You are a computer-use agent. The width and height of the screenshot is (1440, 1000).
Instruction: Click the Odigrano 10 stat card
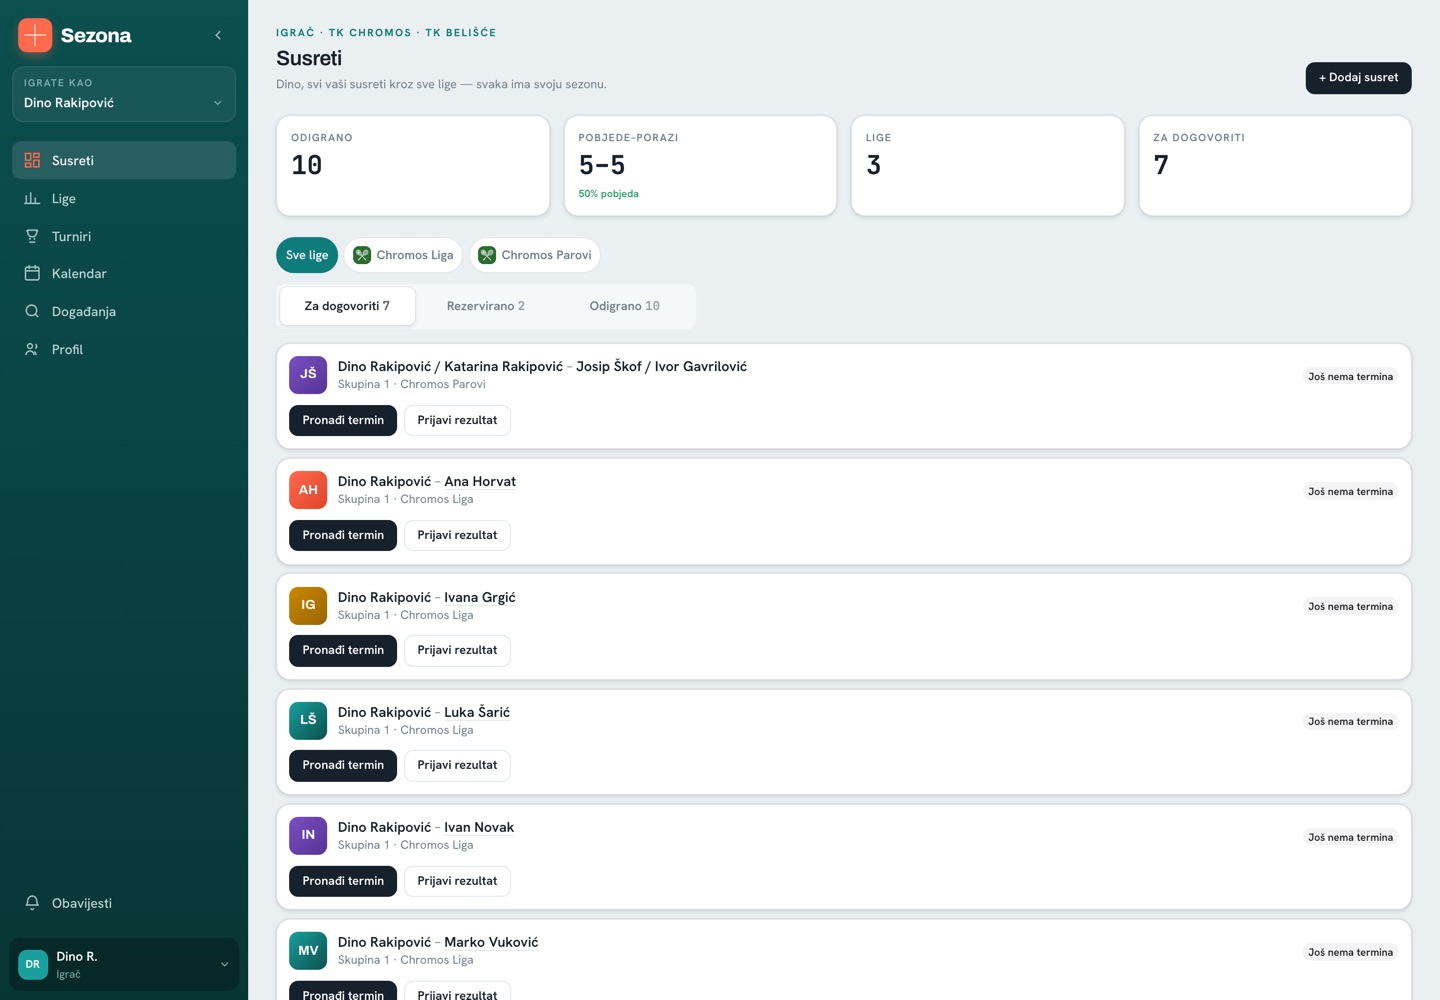[x=413, y=166]
